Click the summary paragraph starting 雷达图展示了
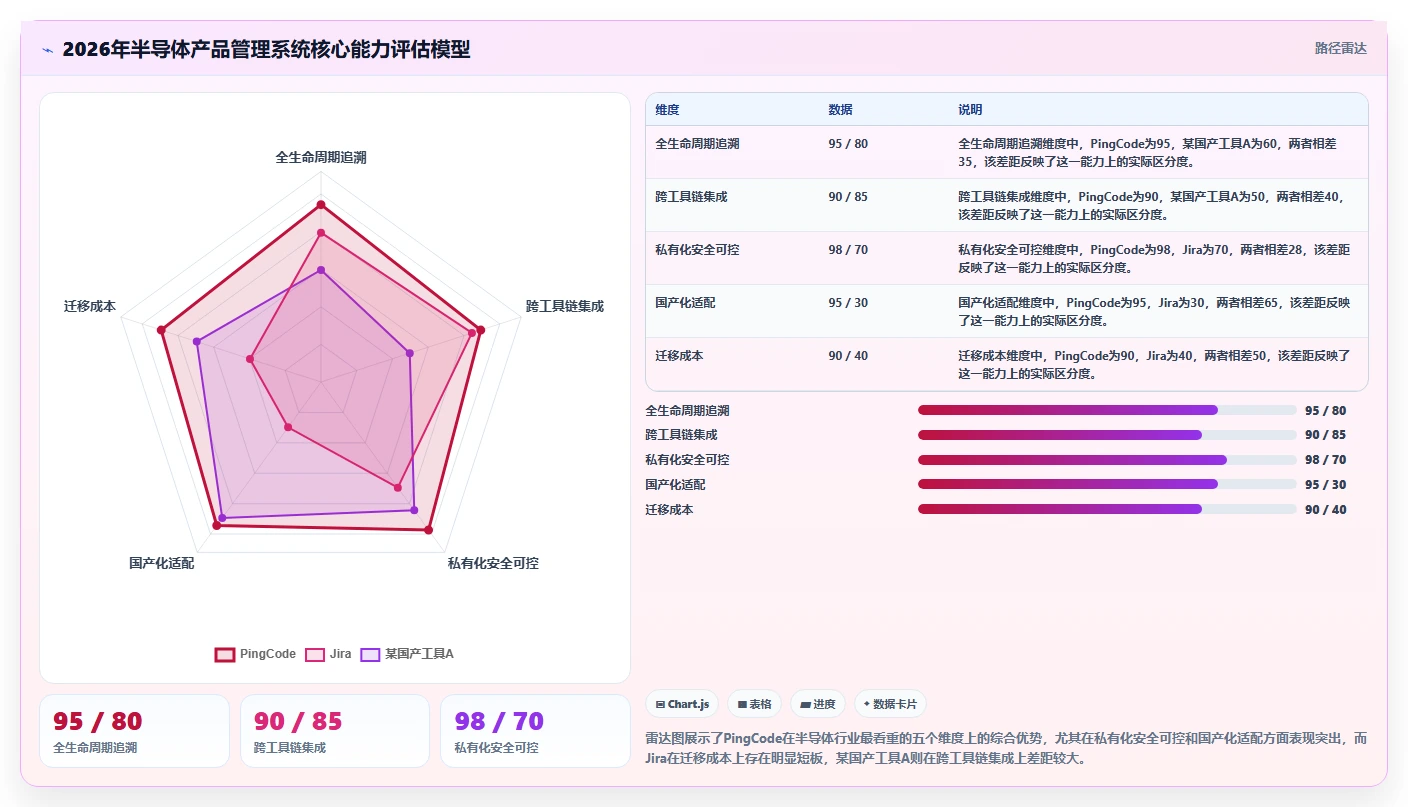This screenshot has width=1408, height=807. [x=1006, y=748]
